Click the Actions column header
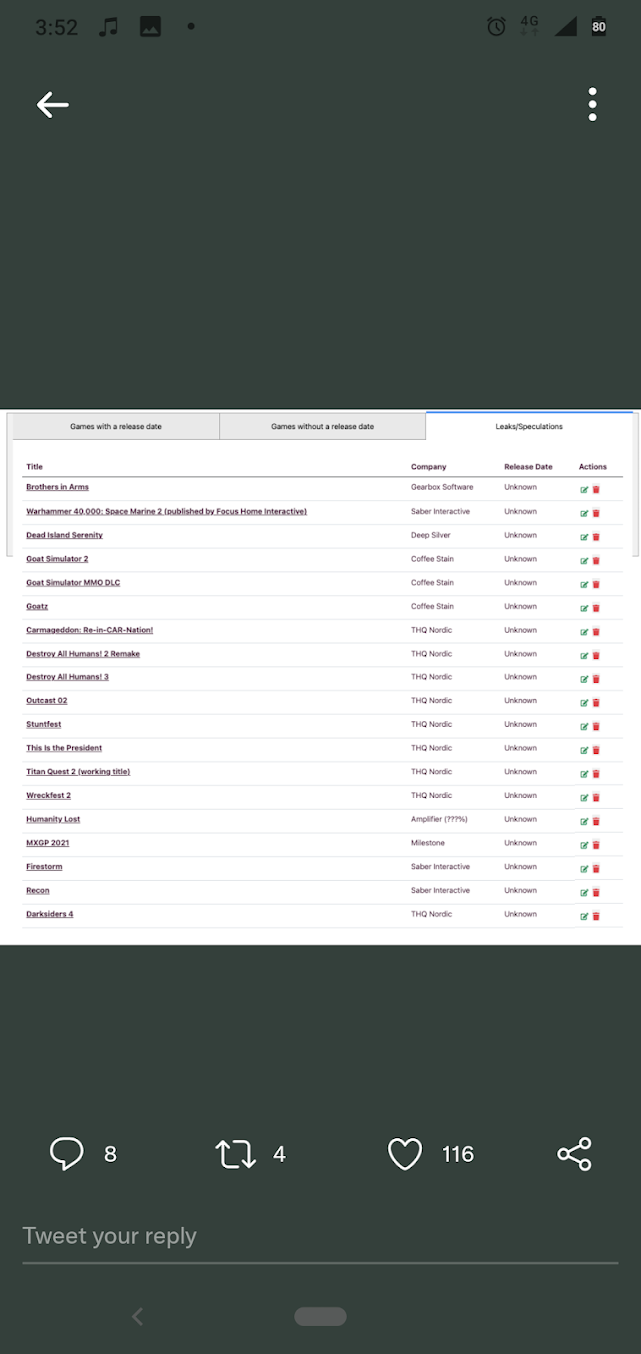 pyautogui.click(x=593, y=467)
